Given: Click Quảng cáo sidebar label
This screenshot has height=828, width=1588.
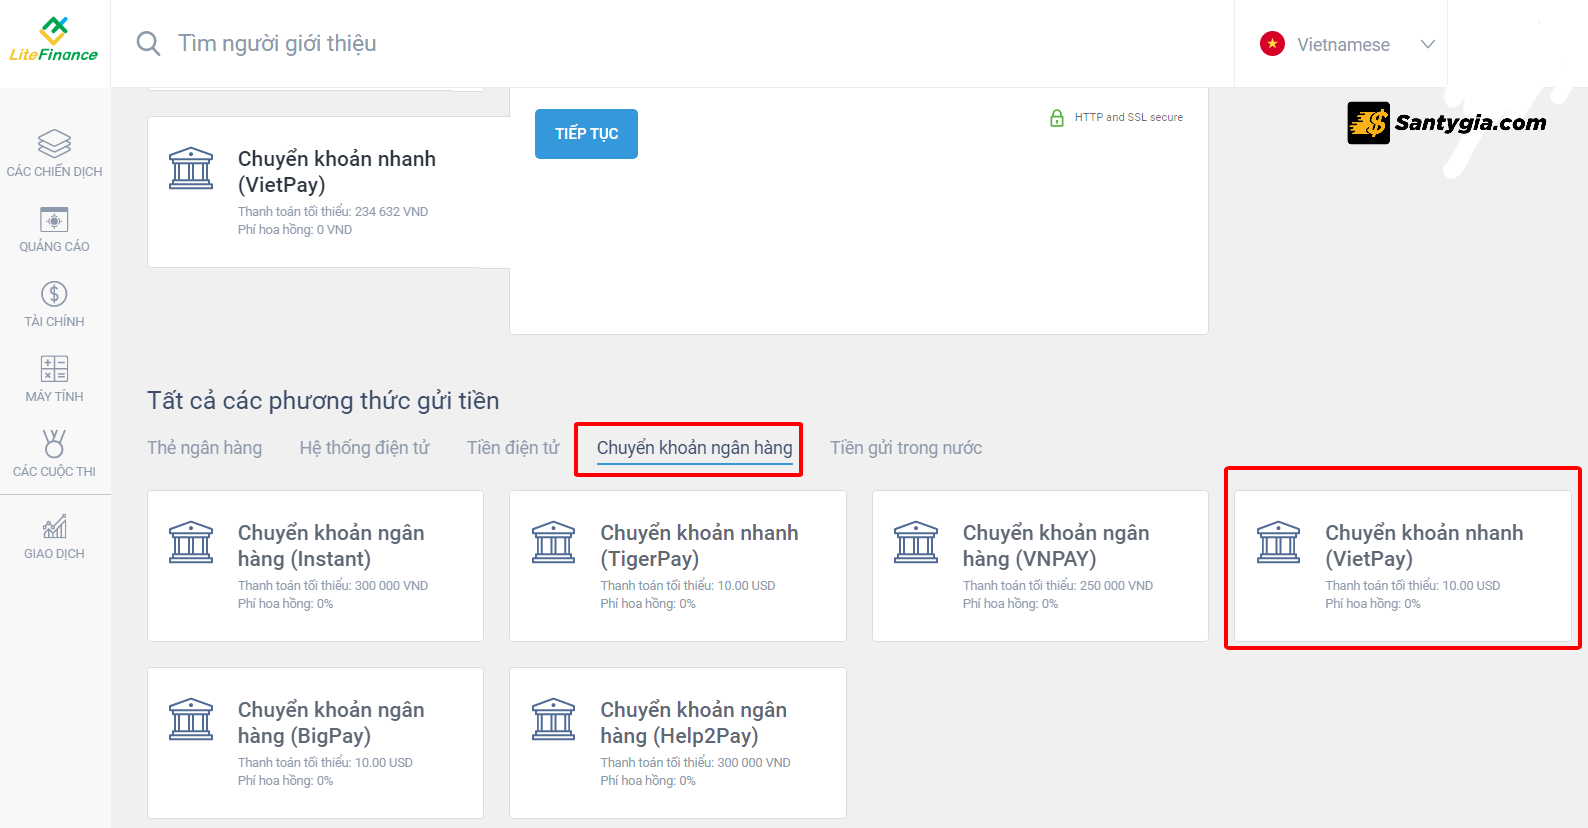Looking at the screenshot, I should [54, 247].
